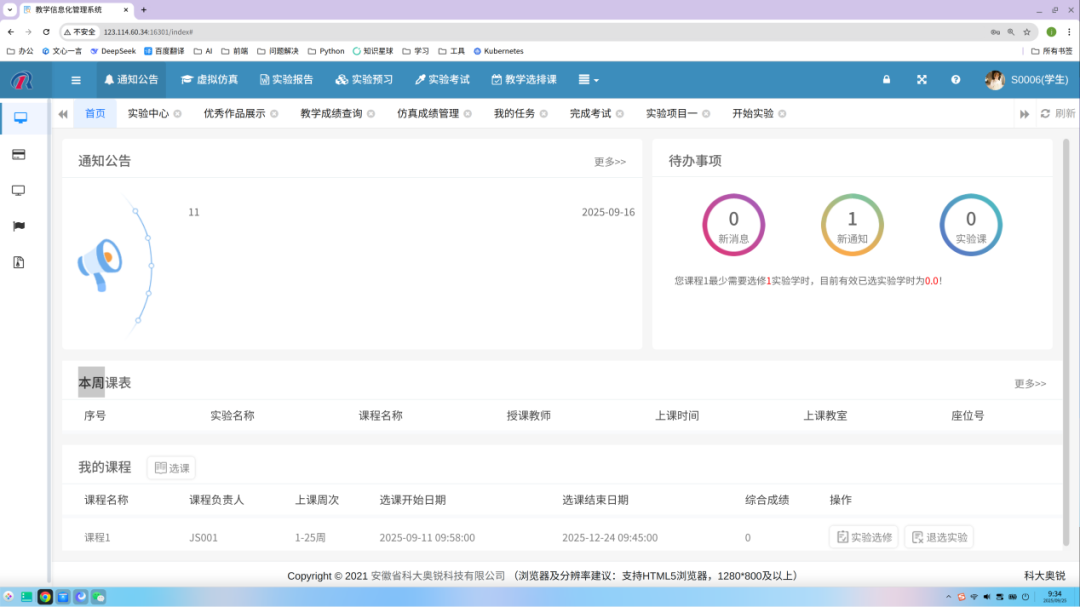Close the 仿真成绩管理 tab
Image resolution: width=1080 pixels, height=607 pixels.
click(x=468, y=114)
